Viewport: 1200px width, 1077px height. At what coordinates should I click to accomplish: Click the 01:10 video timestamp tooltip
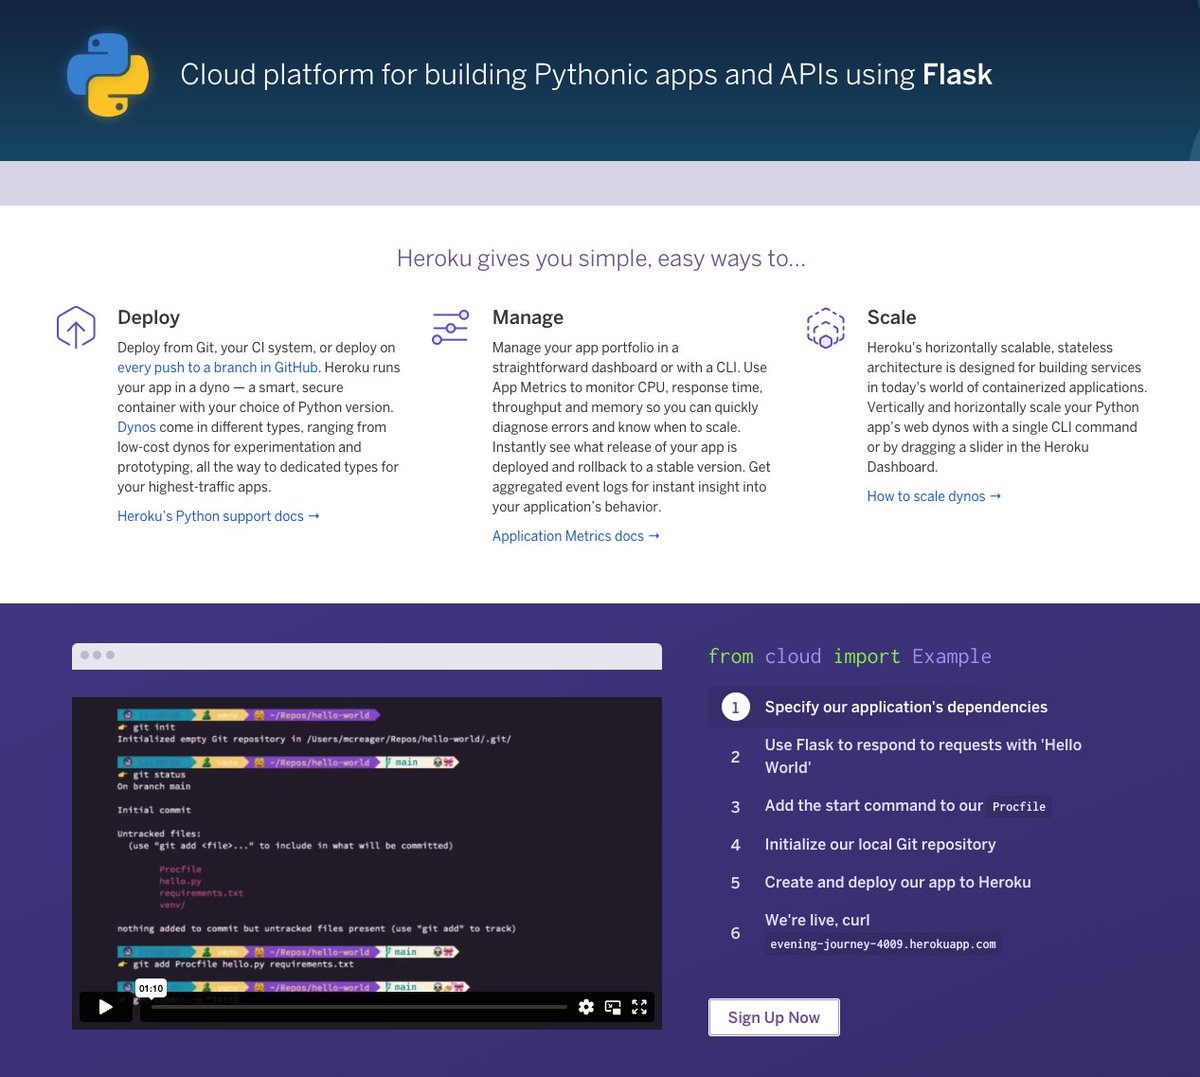point(151,988)
